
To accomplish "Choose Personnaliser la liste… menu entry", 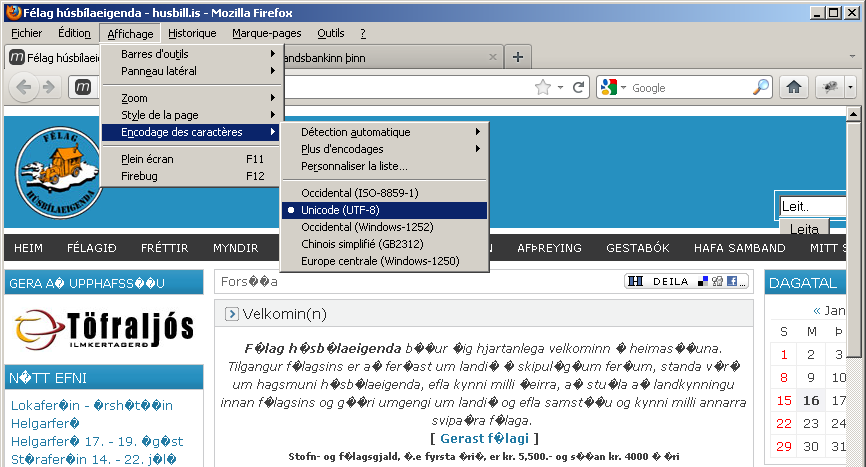I will click(x=384, y=166).
